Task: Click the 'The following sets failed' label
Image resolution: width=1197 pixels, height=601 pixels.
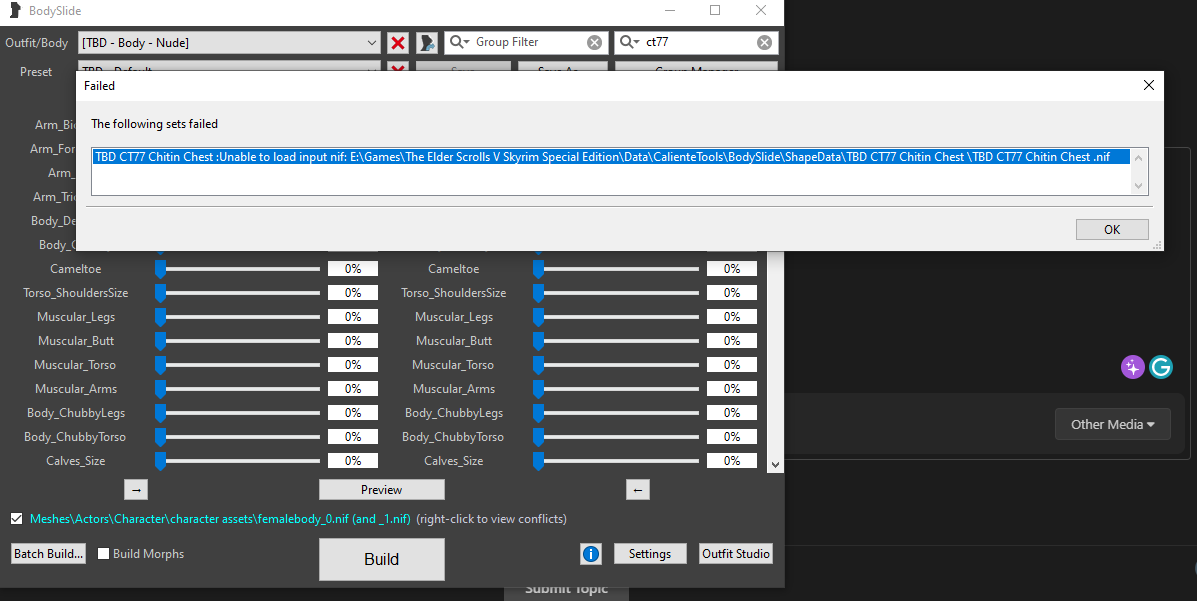Action: pos(154,124)
